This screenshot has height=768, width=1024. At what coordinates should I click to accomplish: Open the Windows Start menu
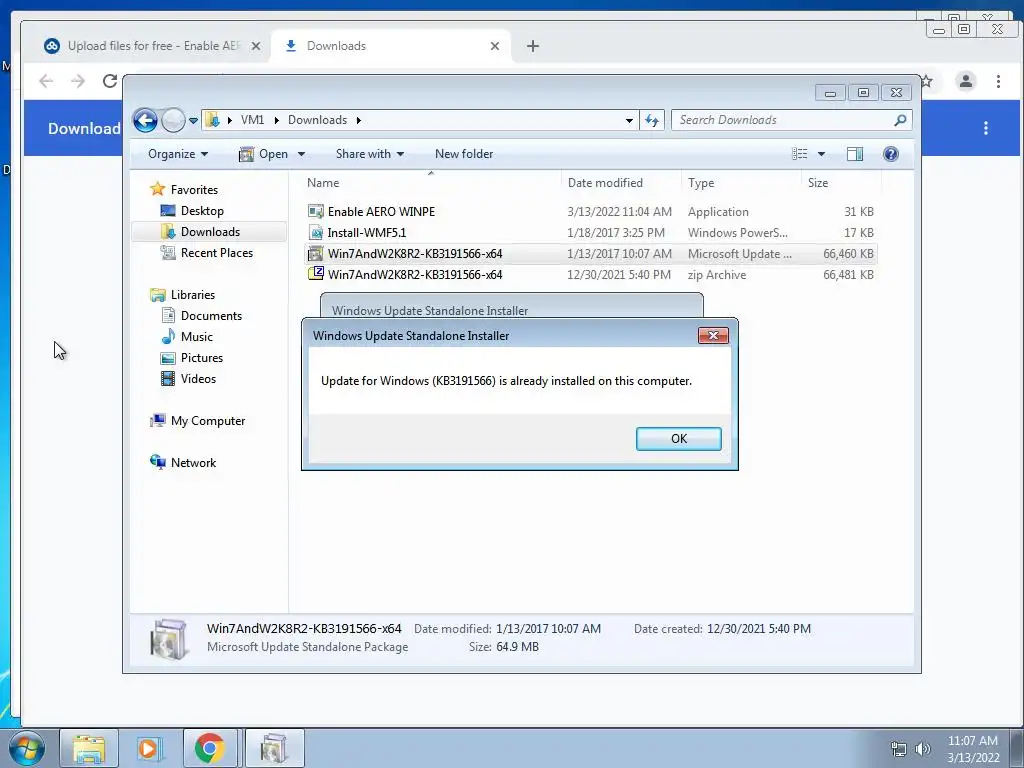[27, 748]
